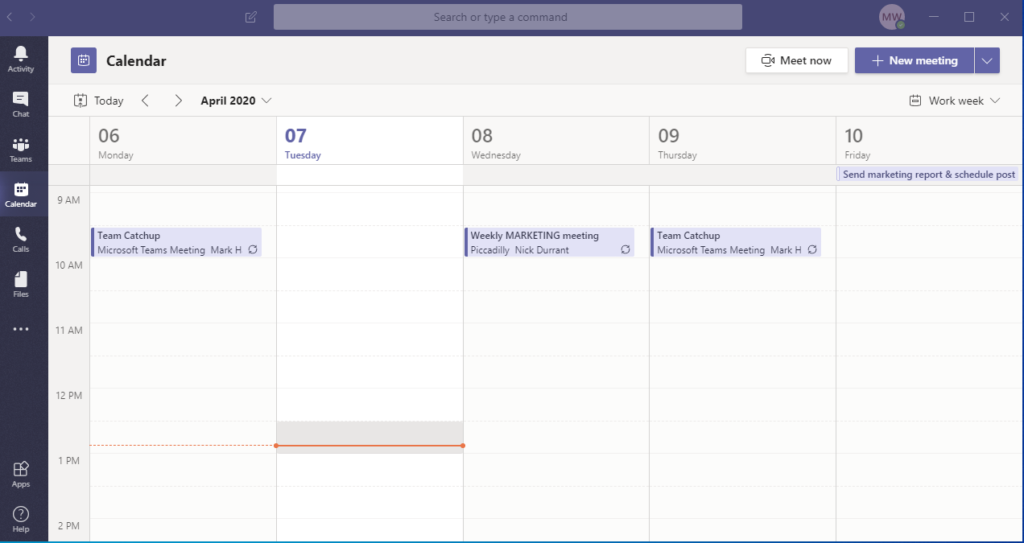Click the search or command box
1024x543 pixels.
pos(507,17)
